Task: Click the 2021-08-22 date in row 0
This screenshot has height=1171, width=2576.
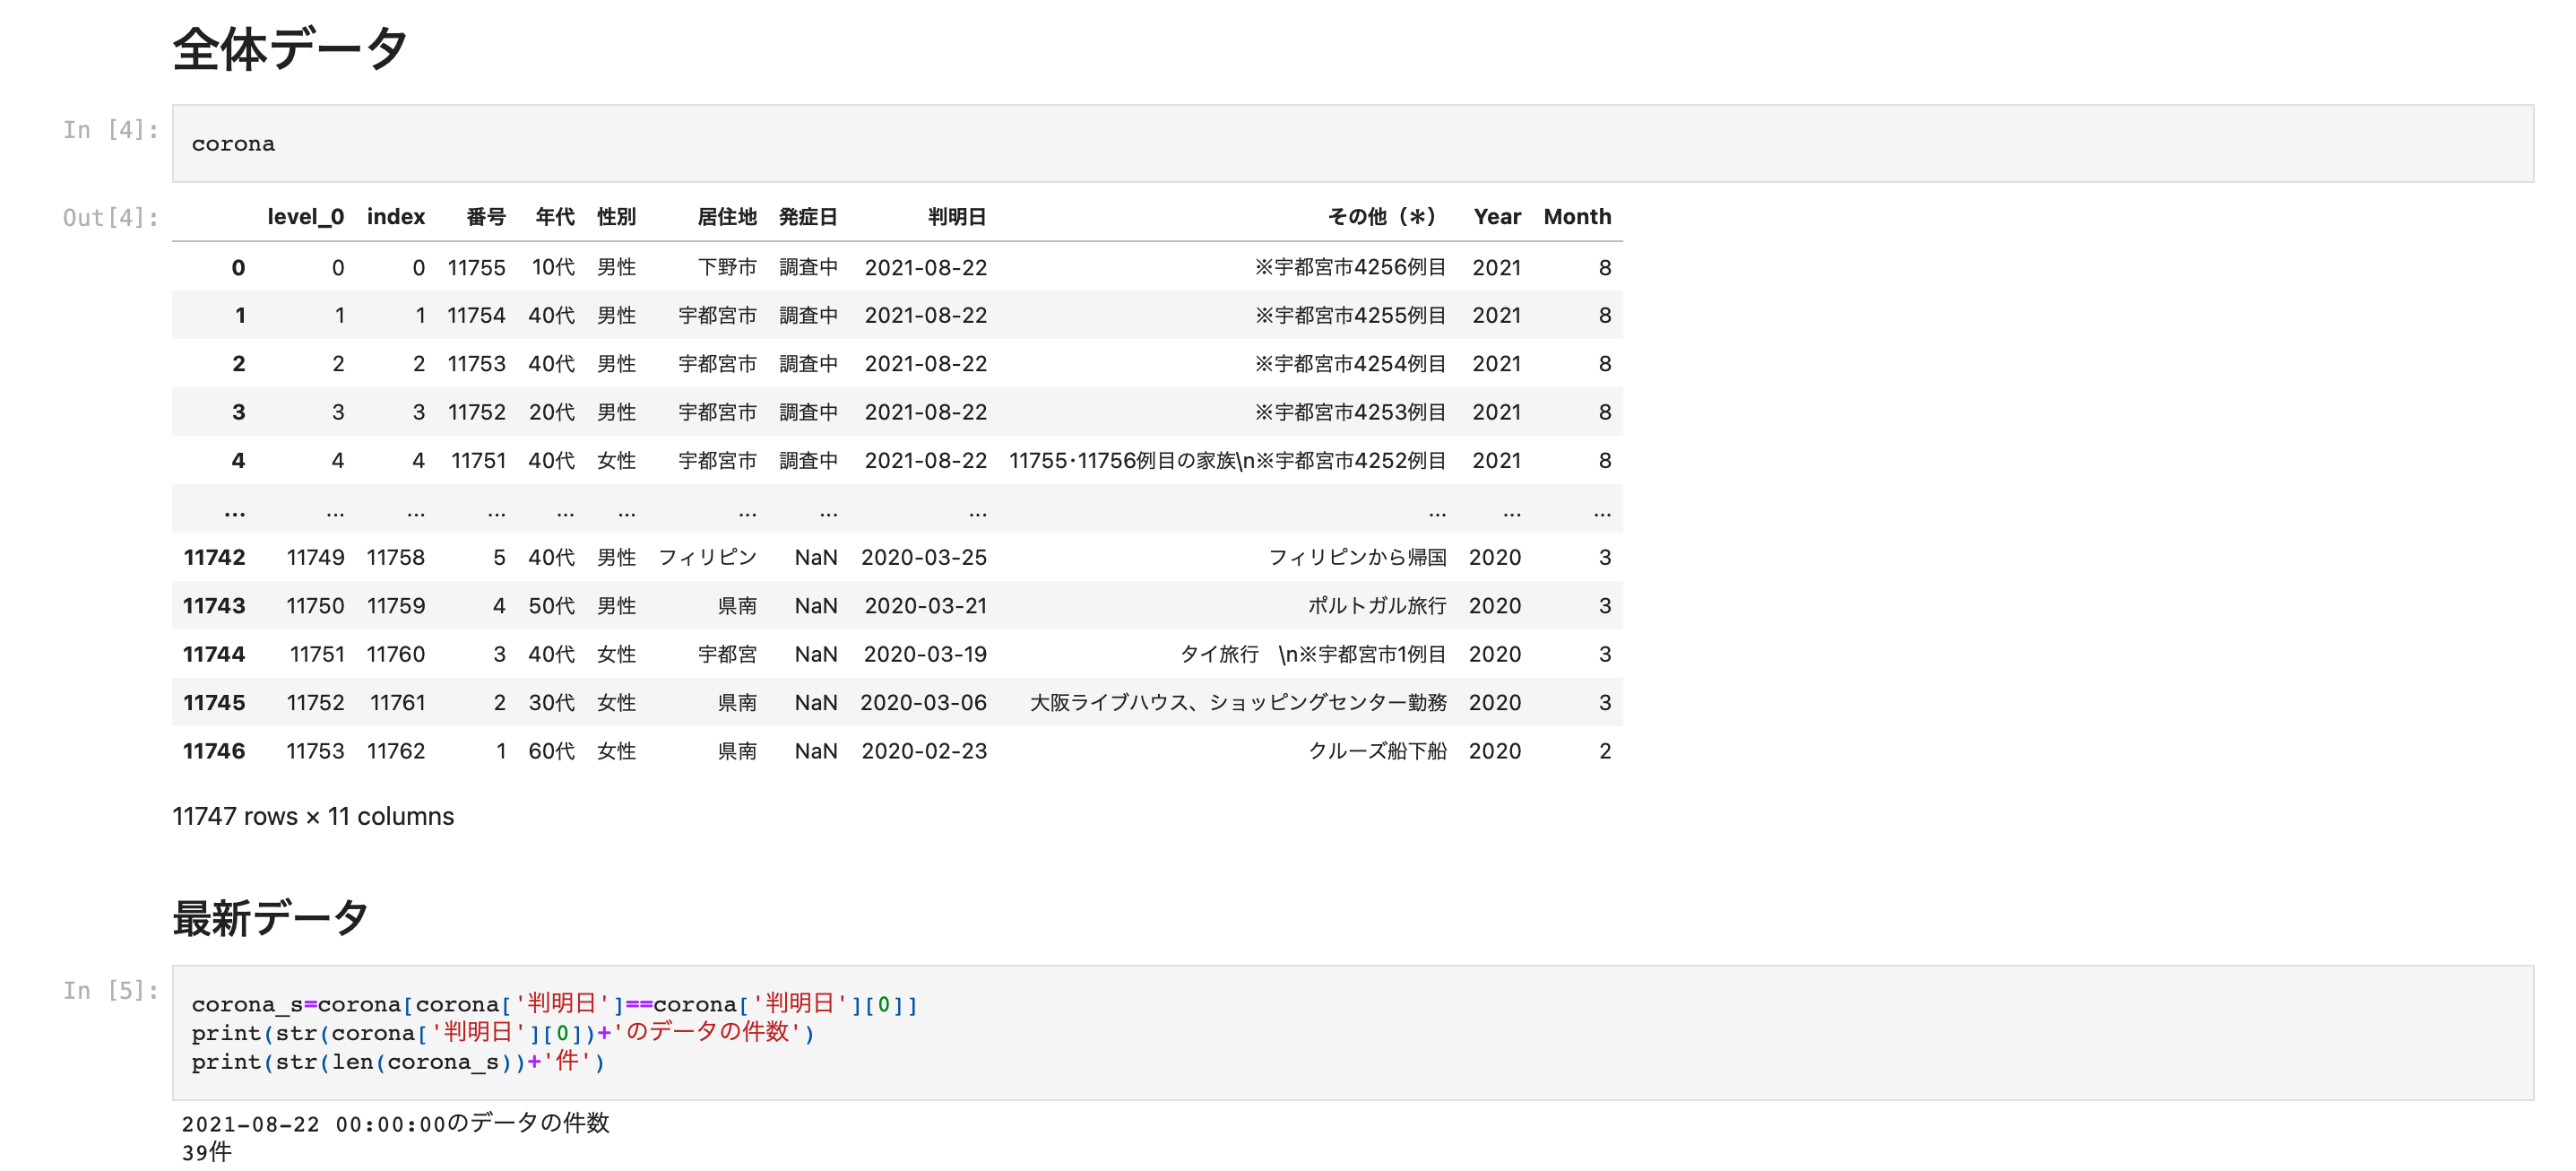Action: (x=926, y=267)
